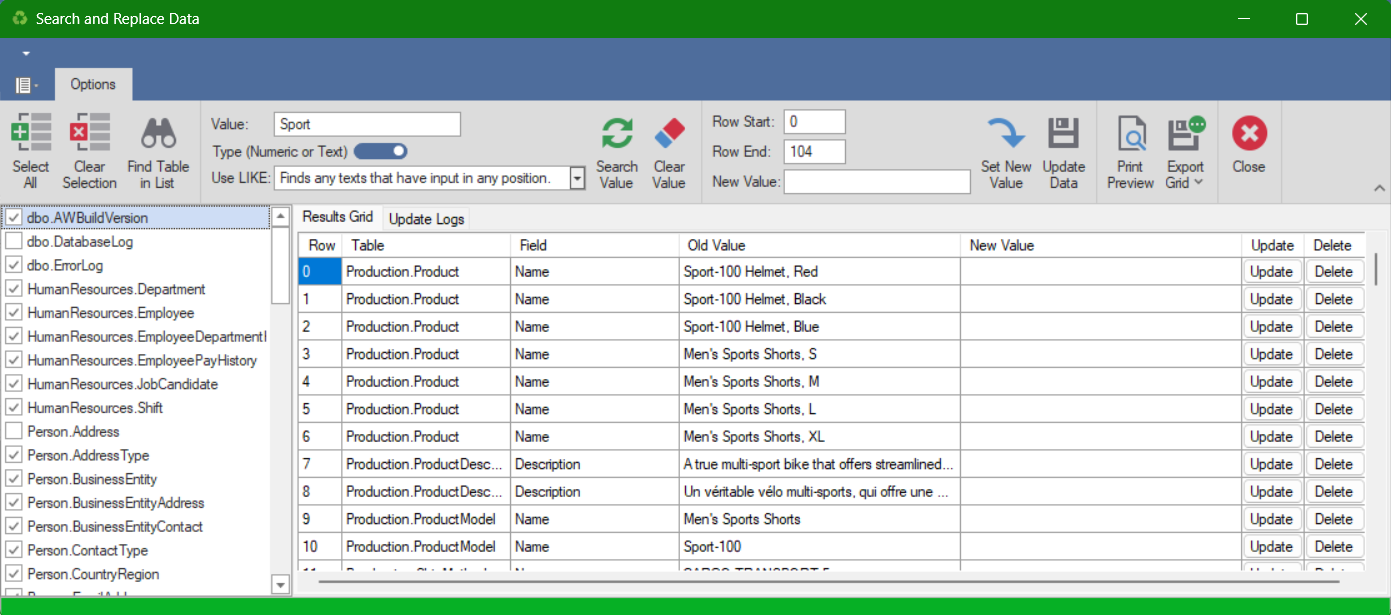Image resolution: width=1391 pixels, height=615 pixels.
Task: Click the Clear Selection icon
Action: click(x=89, y=132)
